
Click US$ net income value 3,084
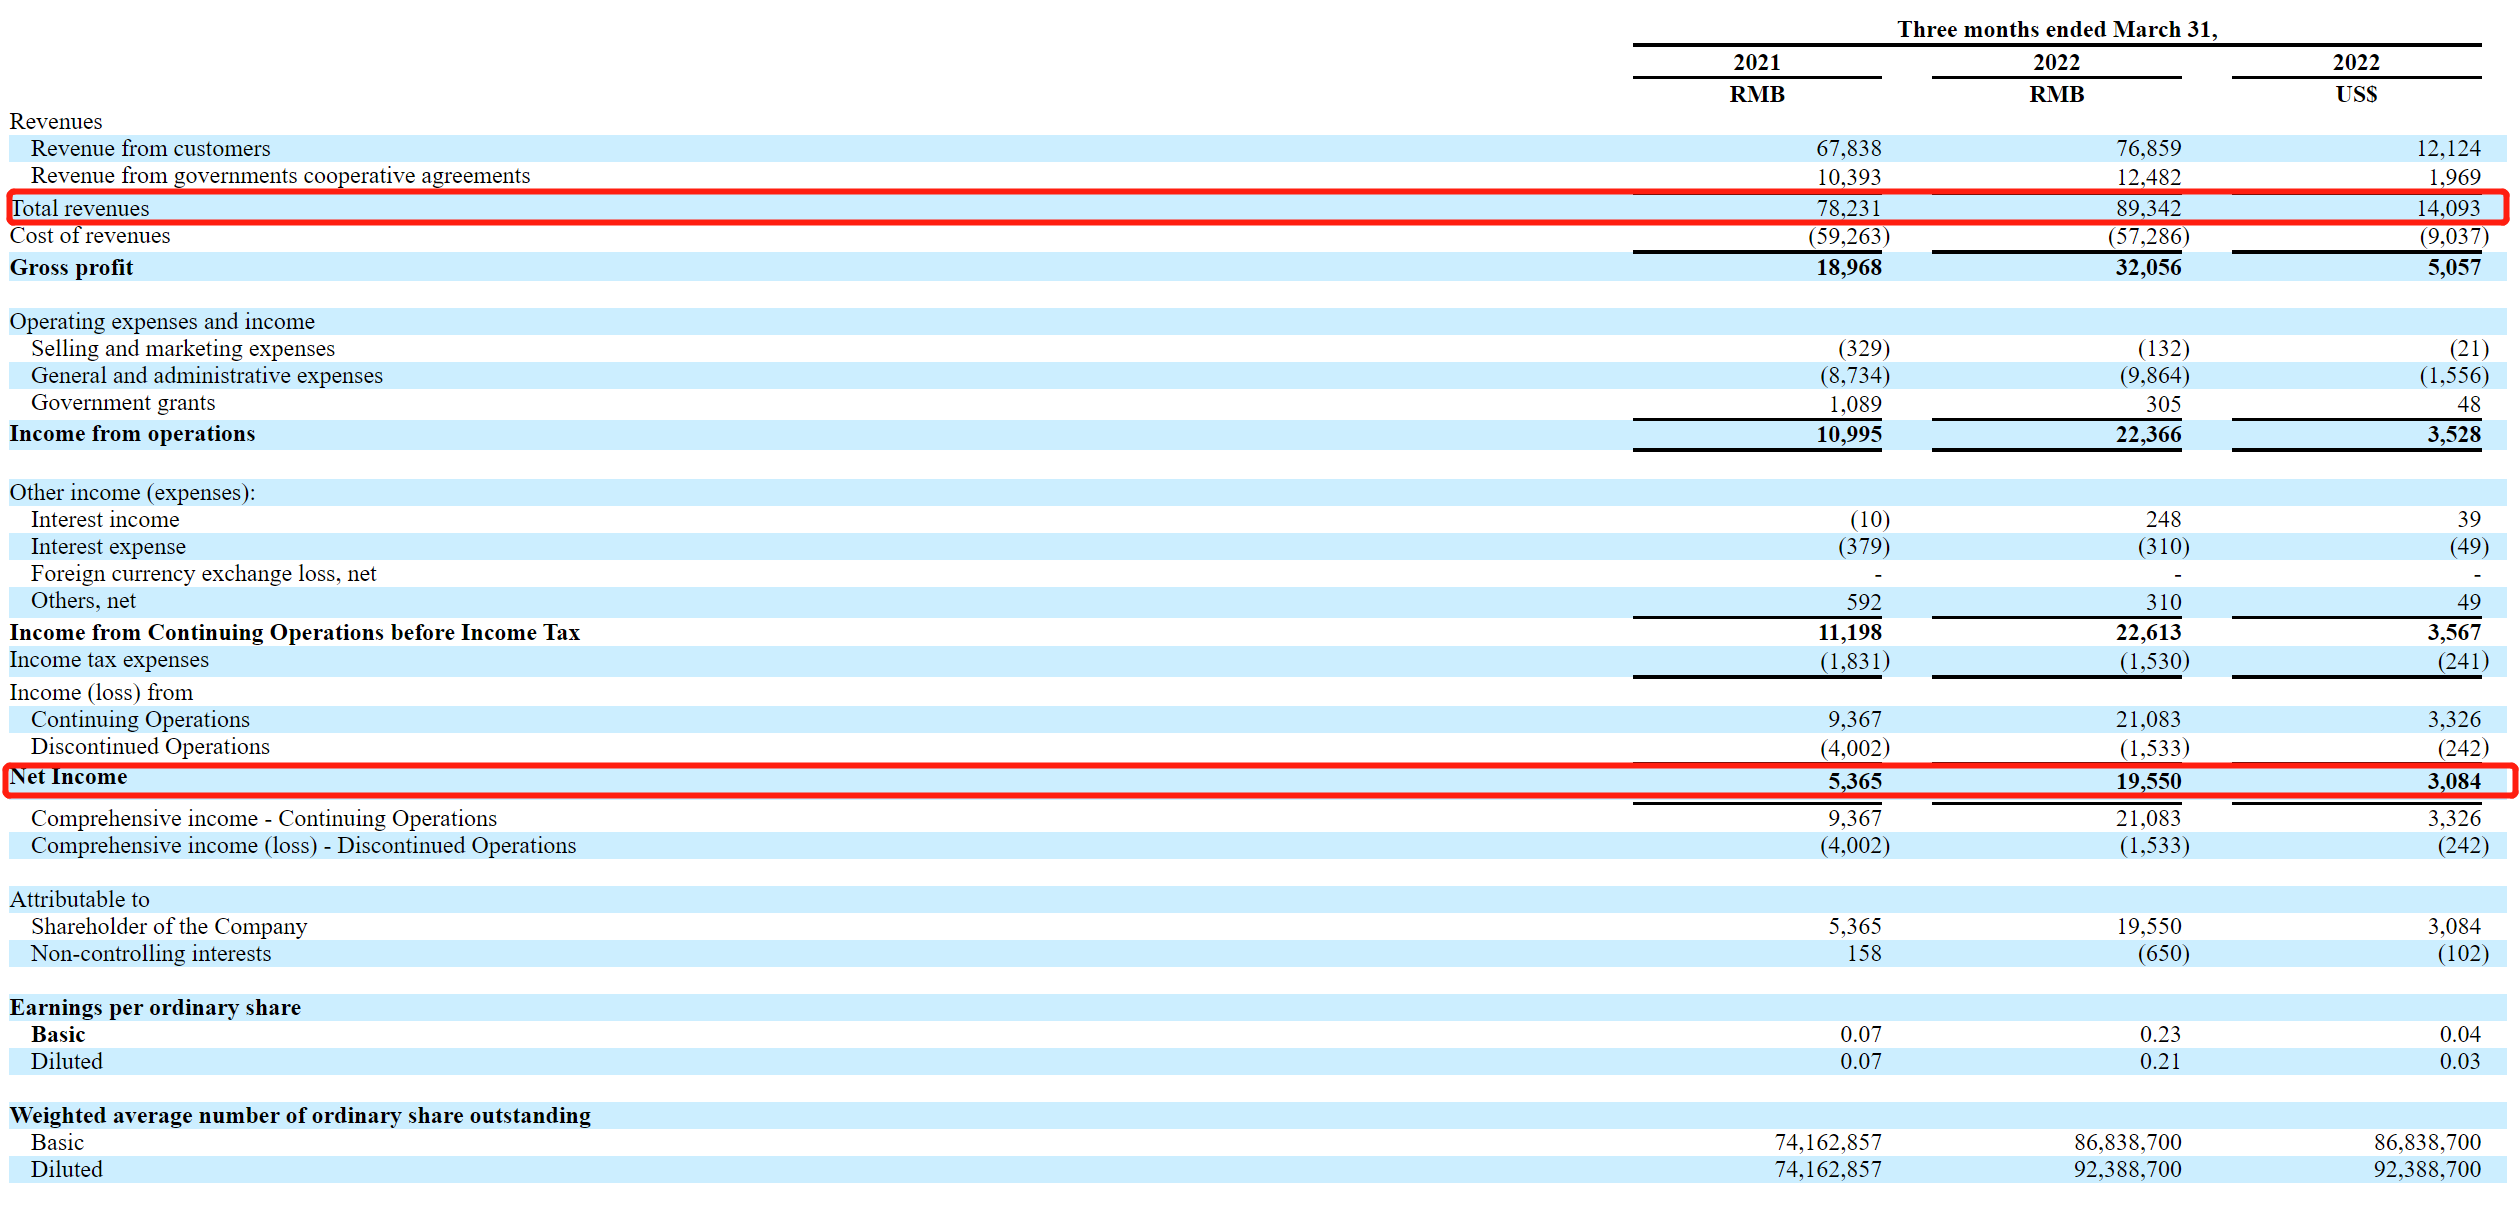coord(2453,781)
